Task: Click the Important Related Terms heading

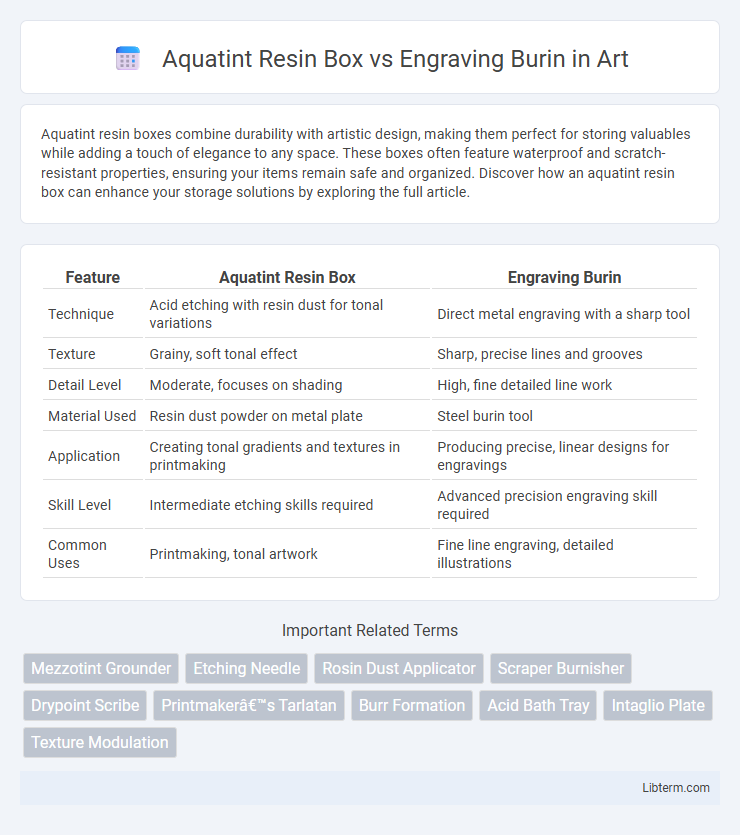Action: tap(370, 631)
